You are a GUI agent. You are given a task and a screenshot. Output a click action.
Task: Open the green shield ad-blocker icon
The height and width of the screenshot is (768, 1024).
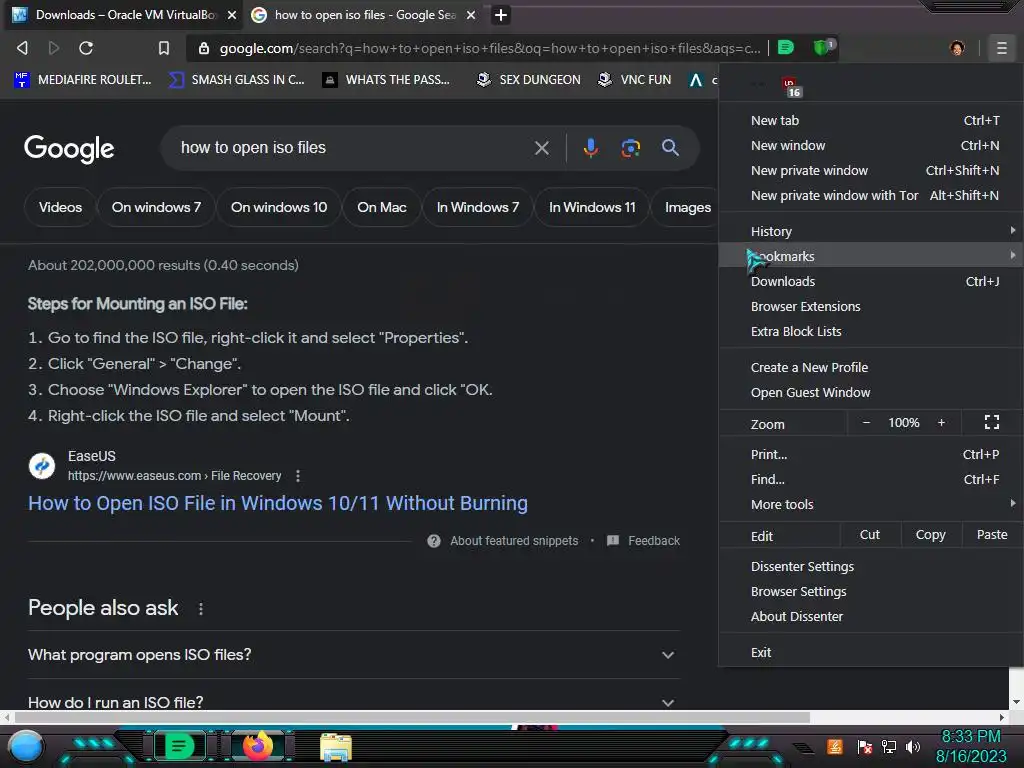point(822,47)
